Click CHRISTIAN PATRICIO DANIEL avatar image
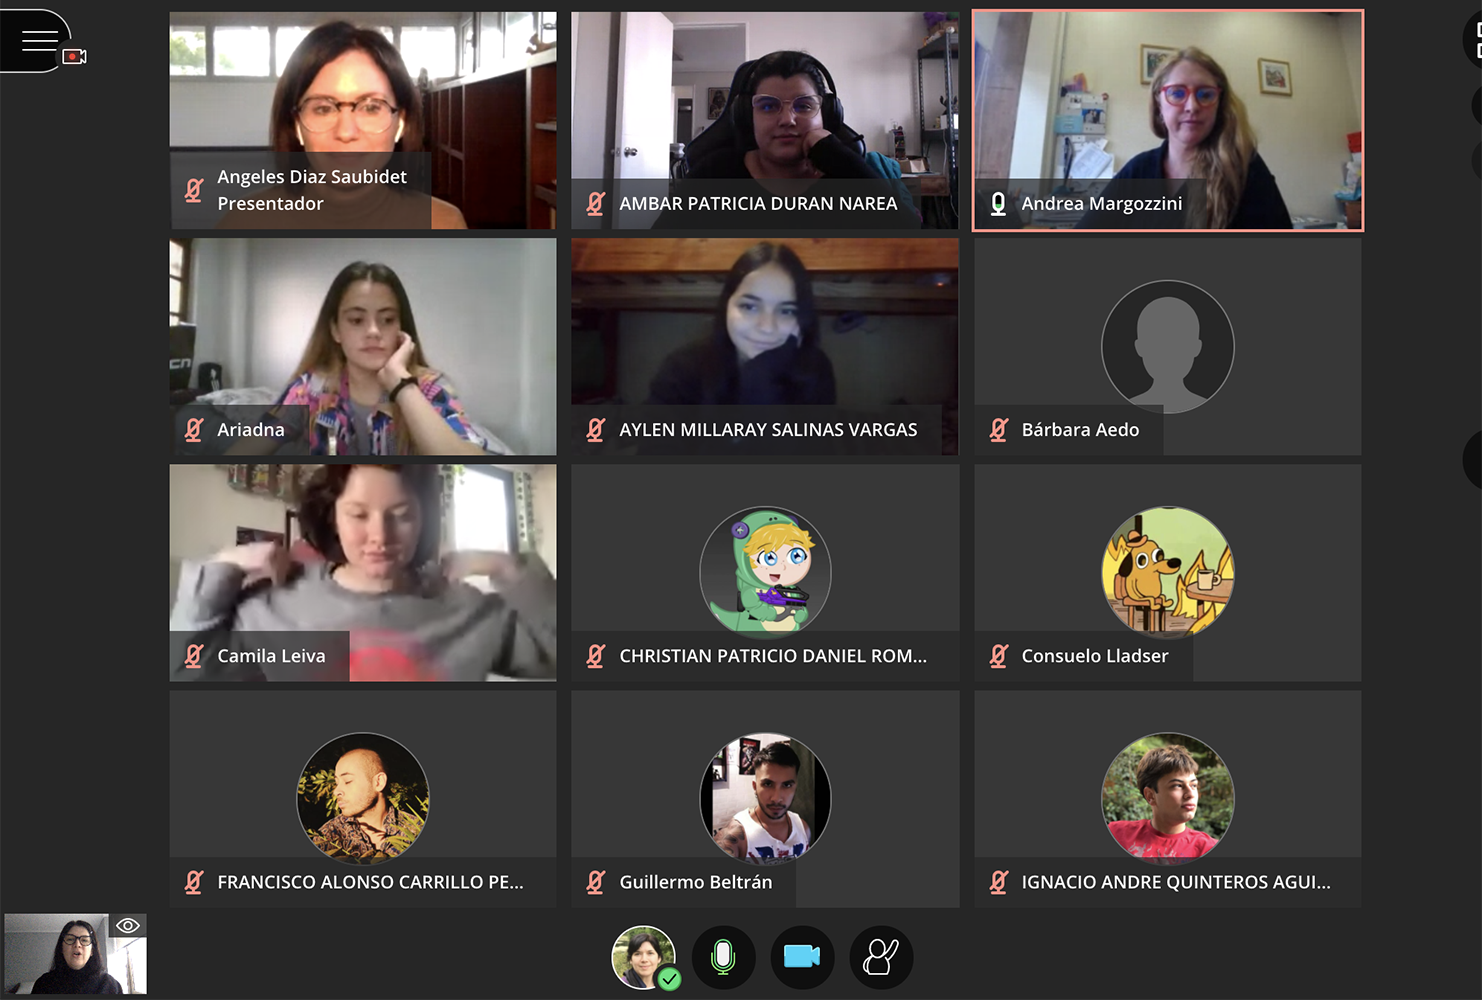1482x1000 pixels. (x=765, y=572)
